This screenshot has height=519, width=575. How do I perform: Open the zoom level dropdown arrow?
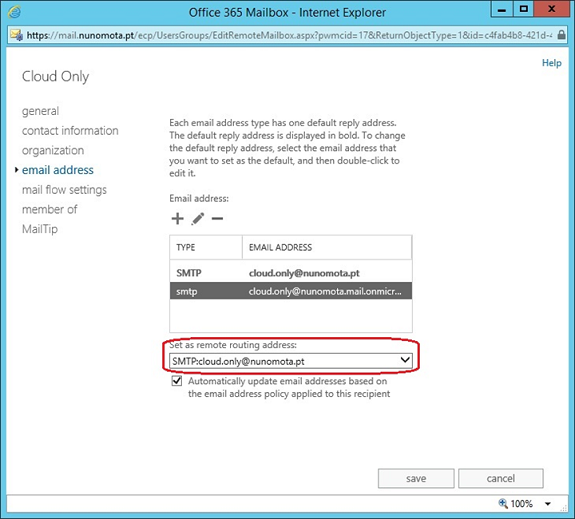tap(548, 504)
